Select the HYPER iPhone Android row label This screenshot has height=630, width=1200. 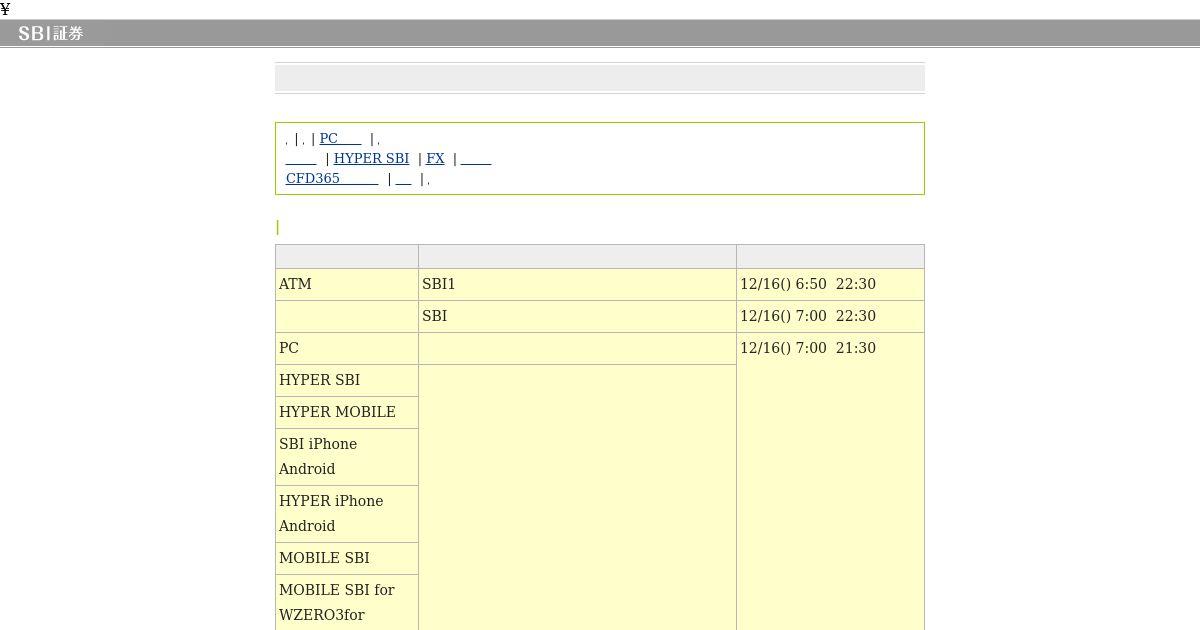[x=347, y=513]
